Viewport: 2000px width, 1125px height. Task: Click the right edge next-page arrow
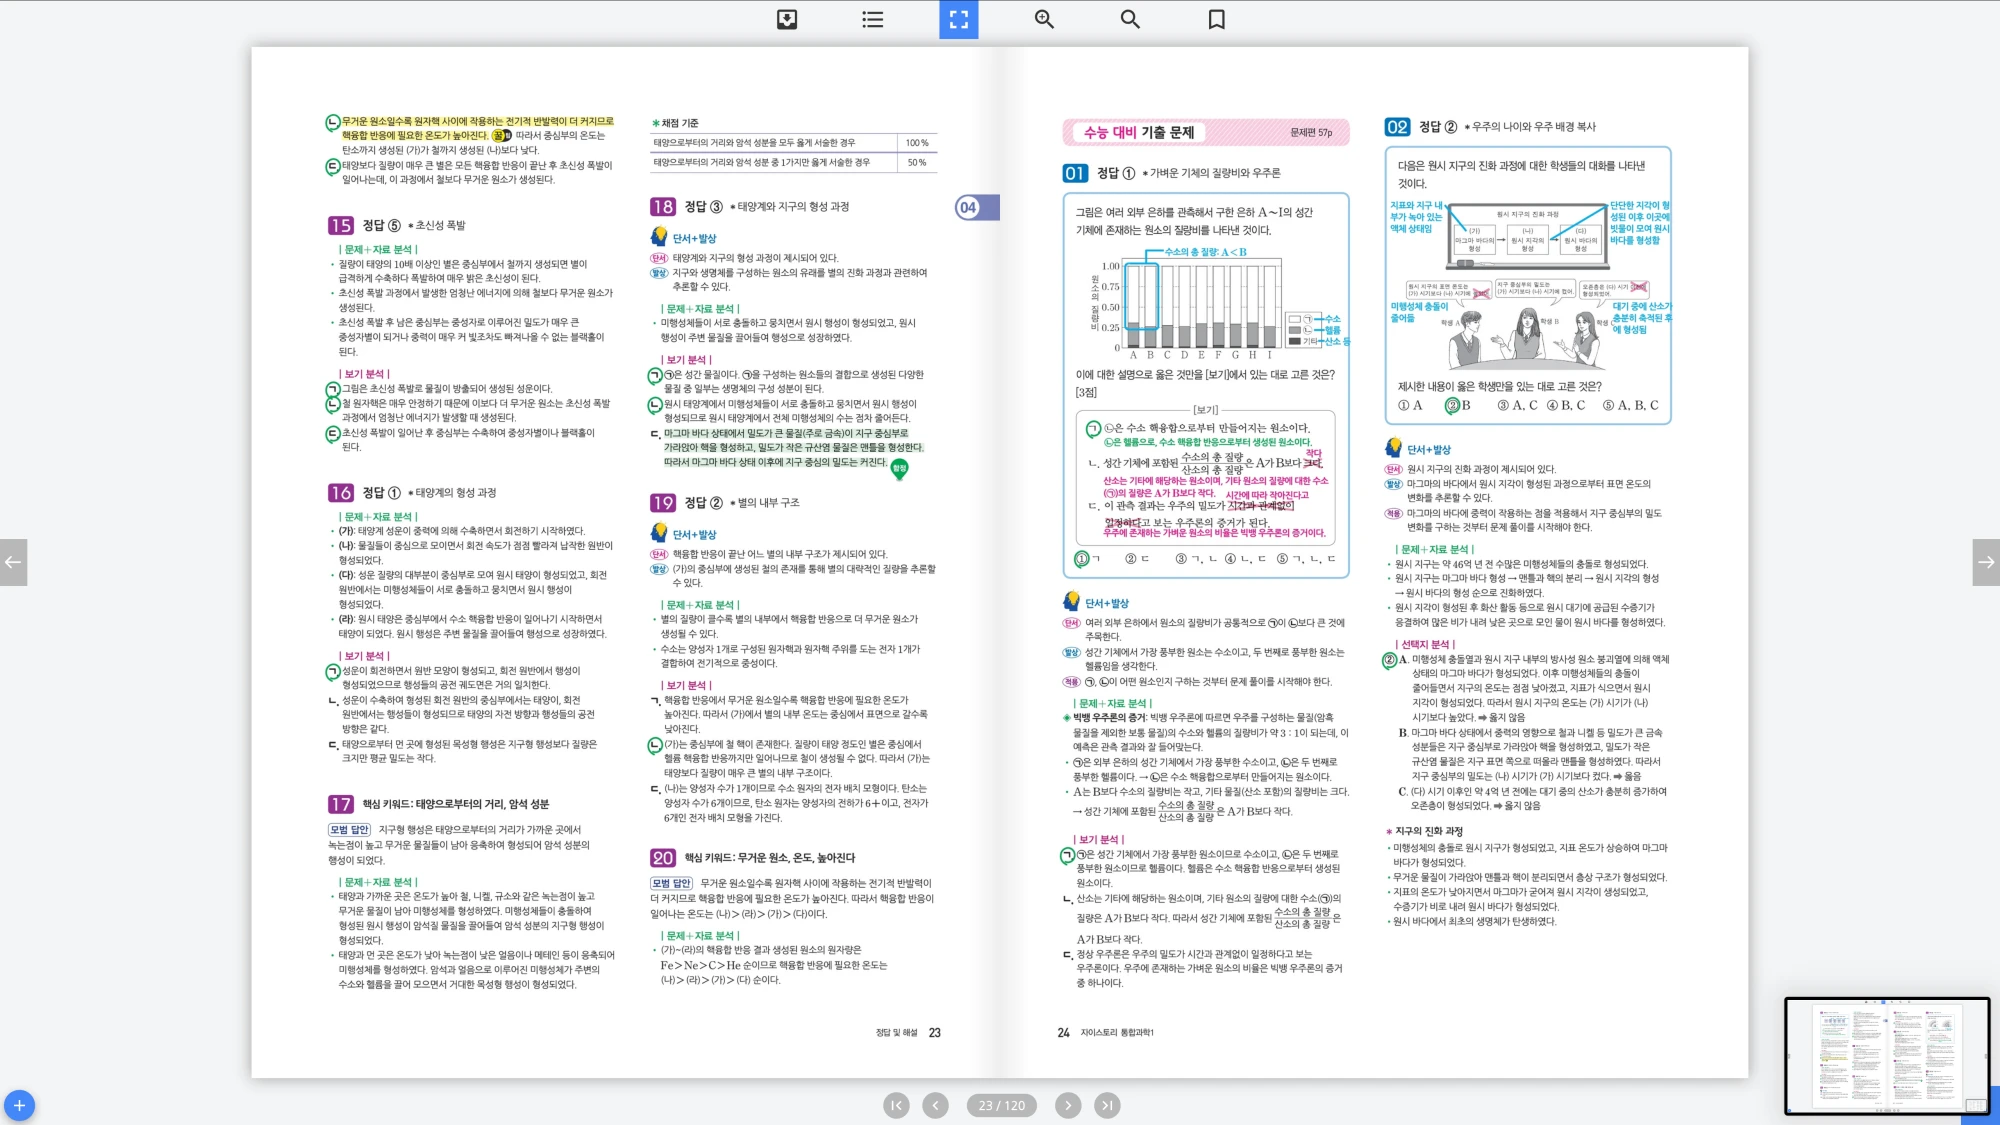click(x=1986, y=562)
